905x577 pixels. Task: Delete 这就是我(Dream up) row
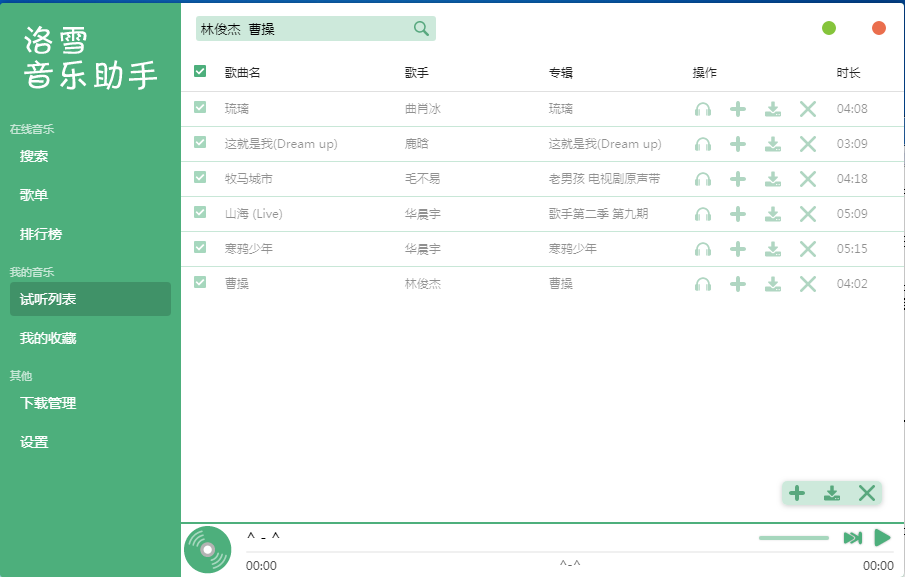point(808,144)
